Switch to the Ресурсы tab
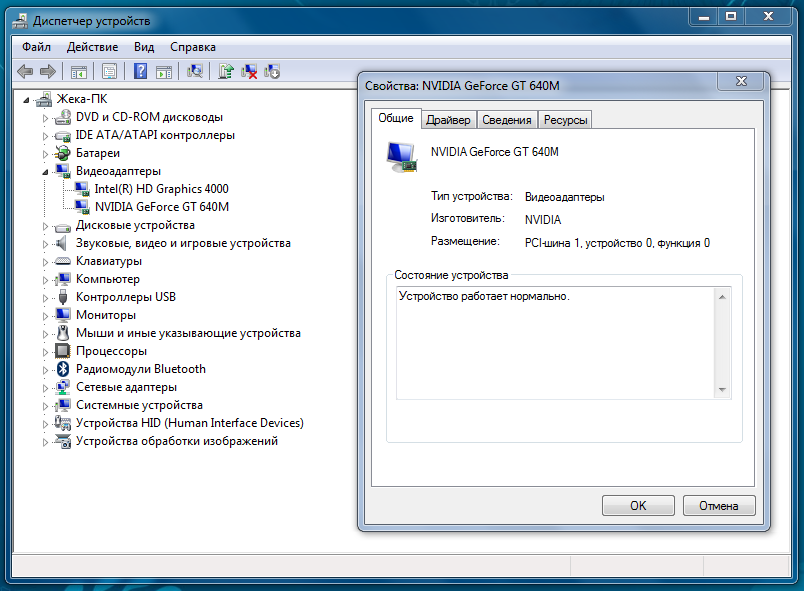Screen dimensions: 804x591 coord(565,120)
